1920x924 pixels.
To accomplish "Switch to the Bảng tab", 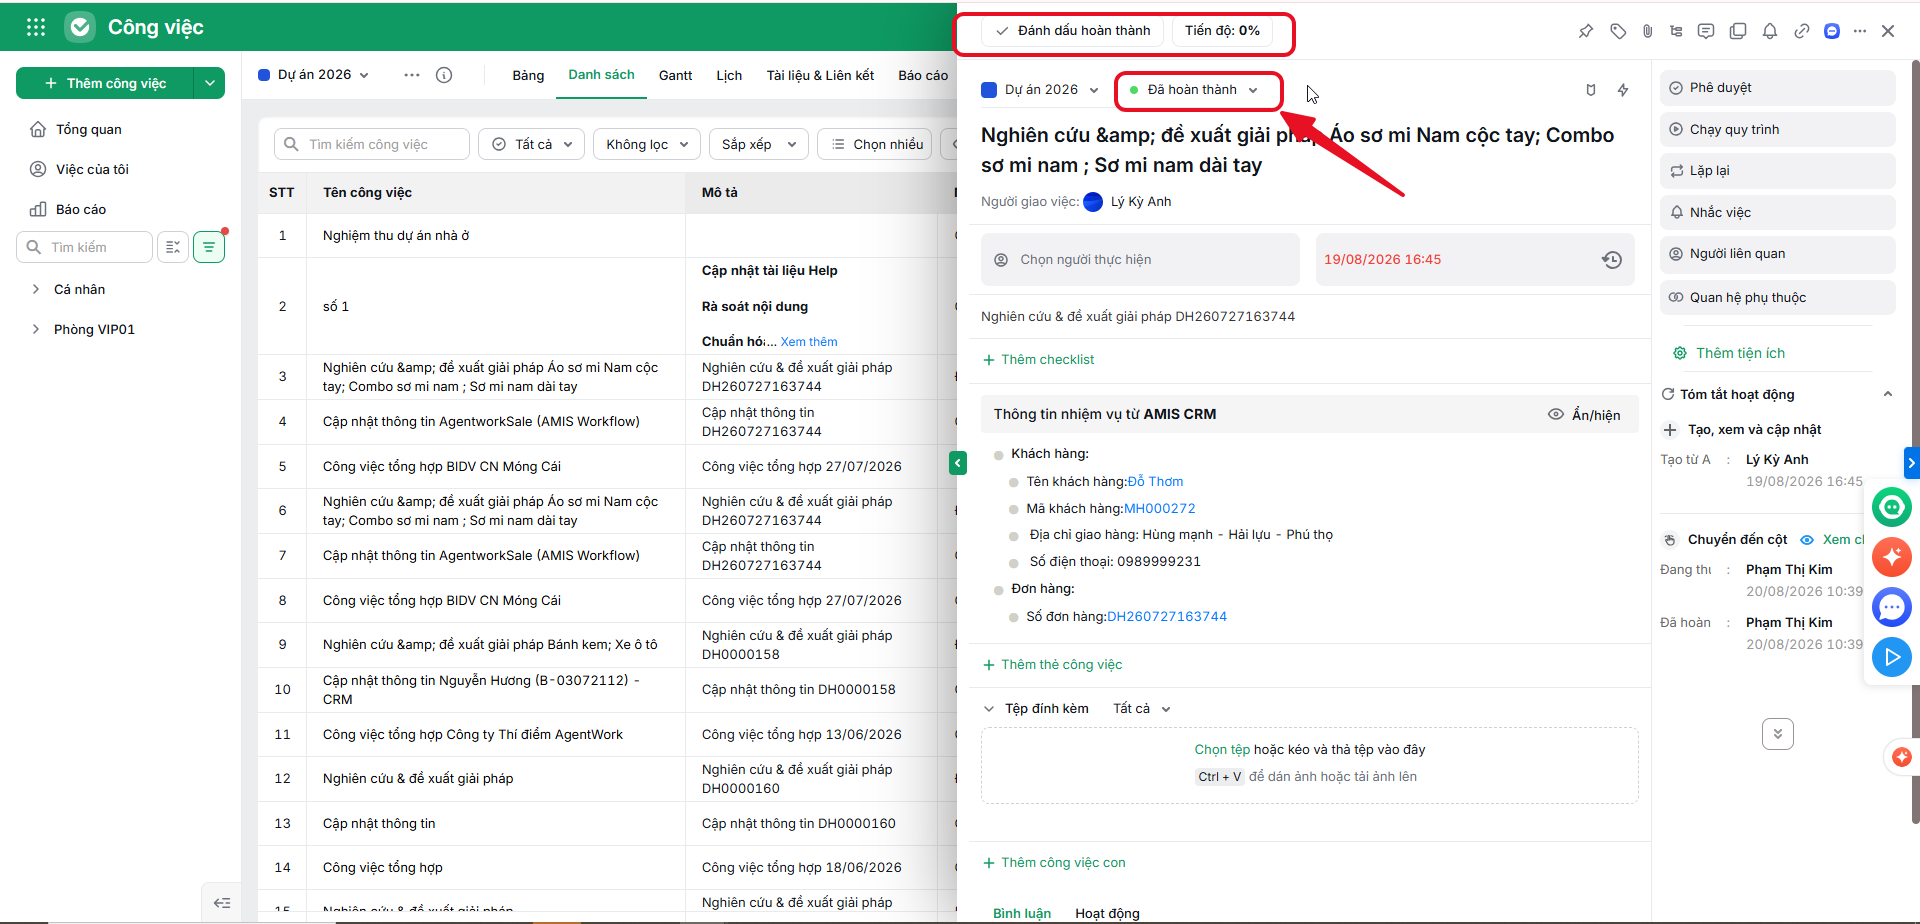I will pyautogui.click(x=528, y=76).
